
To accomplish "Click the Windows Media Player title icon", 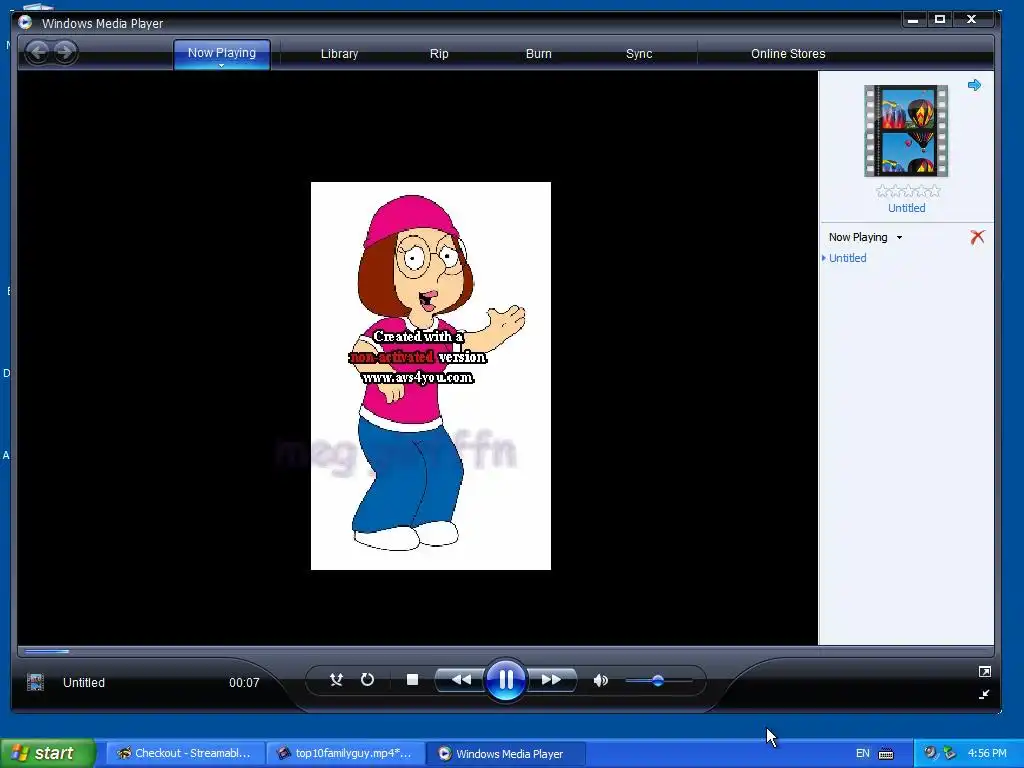I will [x=25, y=22].
